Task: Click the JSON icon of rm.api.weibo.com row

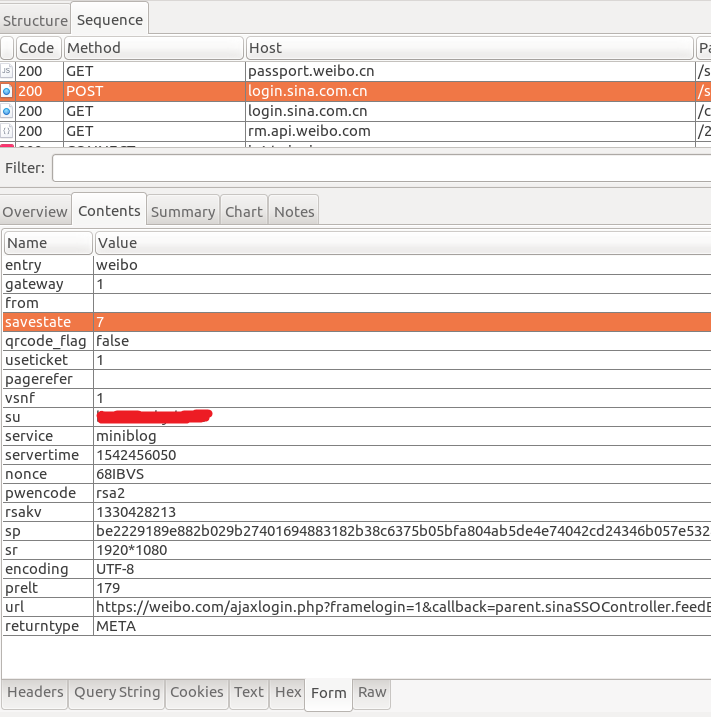Action: click(6, 131)
